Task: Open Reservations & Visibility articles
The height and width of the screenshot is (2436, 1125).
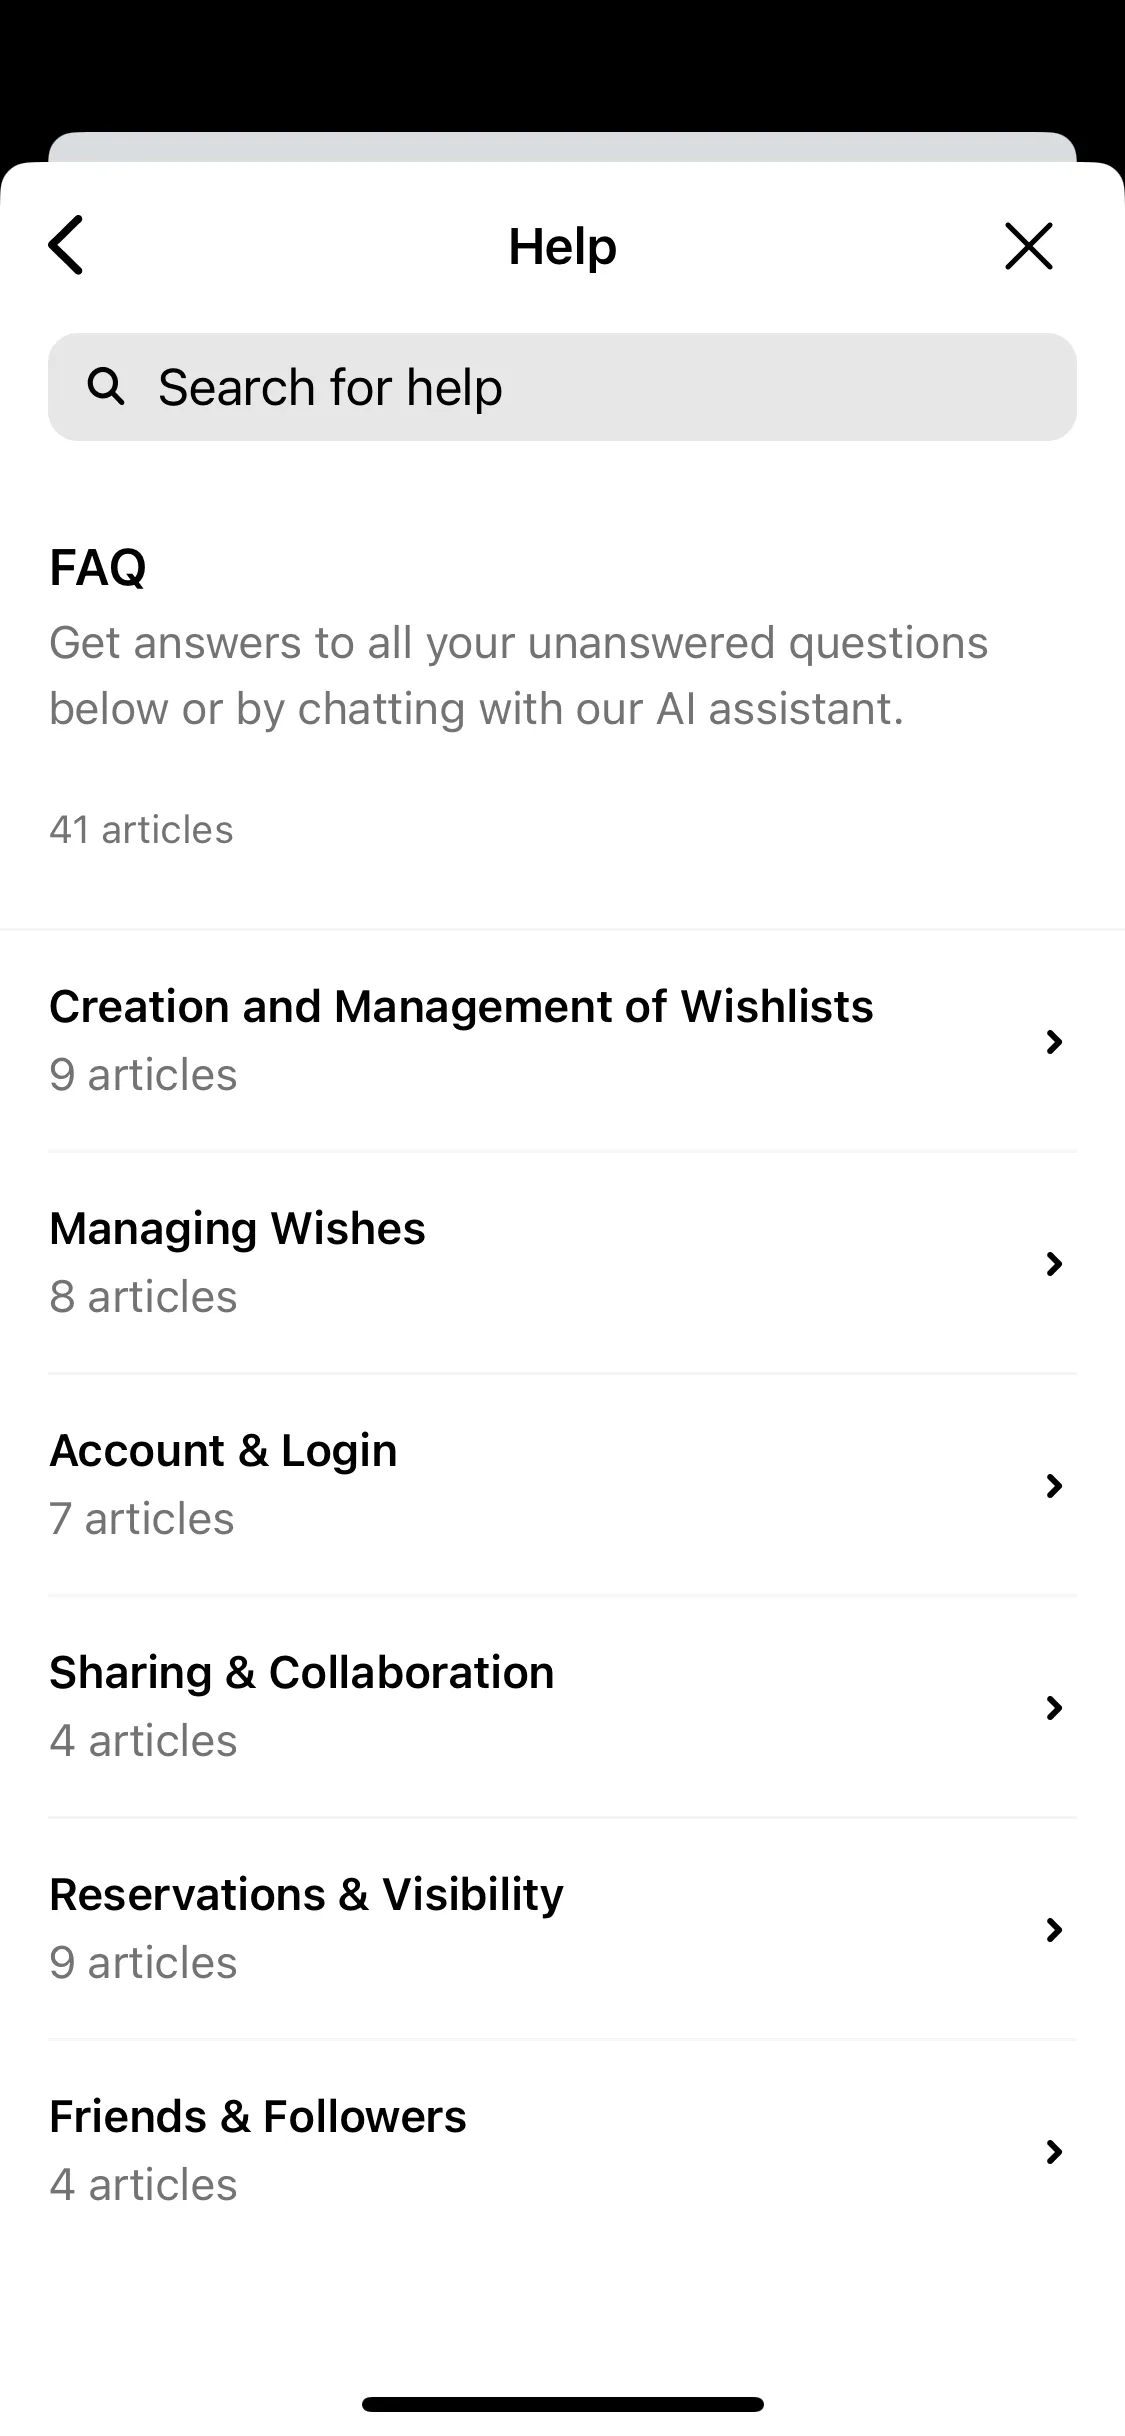Action: (x=562, y=1929)
